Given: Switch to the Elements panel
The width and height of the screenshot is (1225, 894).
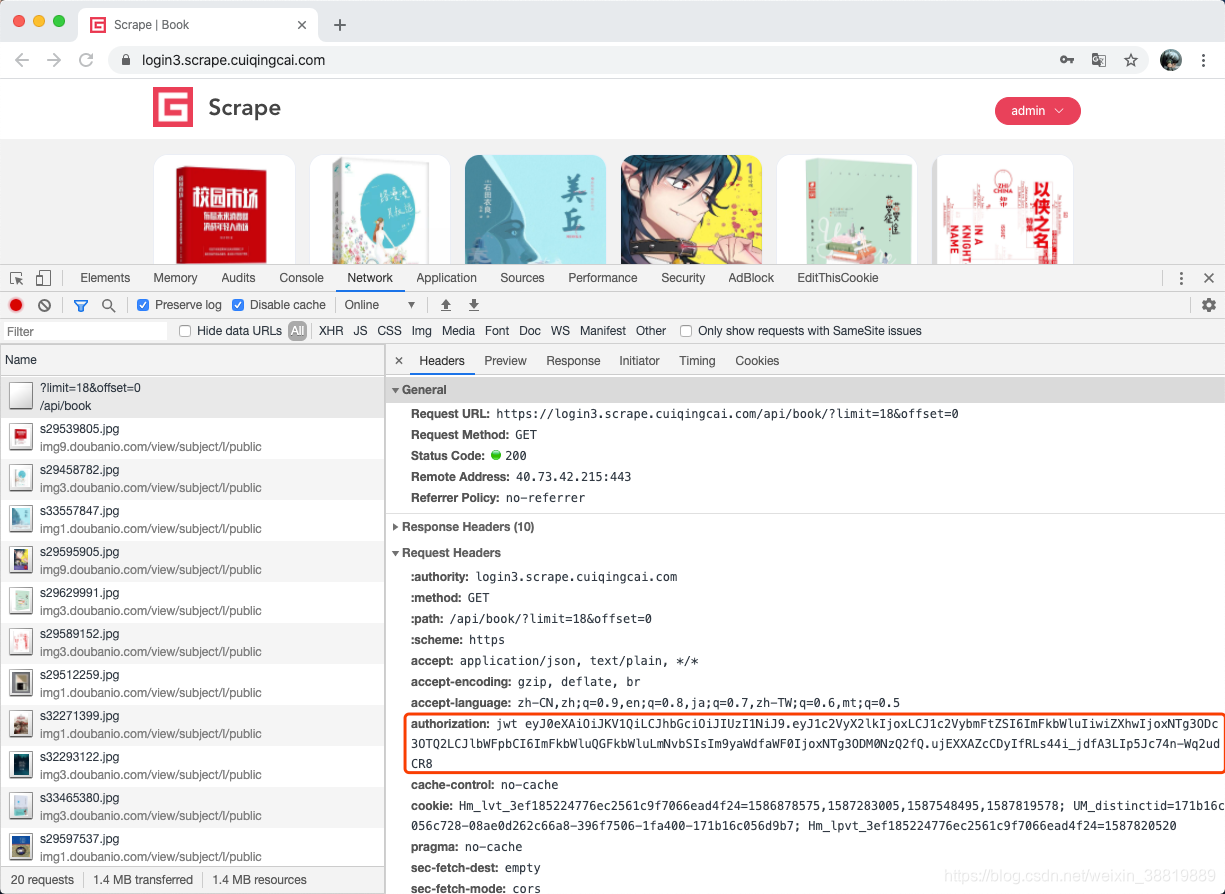Looking at the screenshot, I should click(x=105, y=278).
